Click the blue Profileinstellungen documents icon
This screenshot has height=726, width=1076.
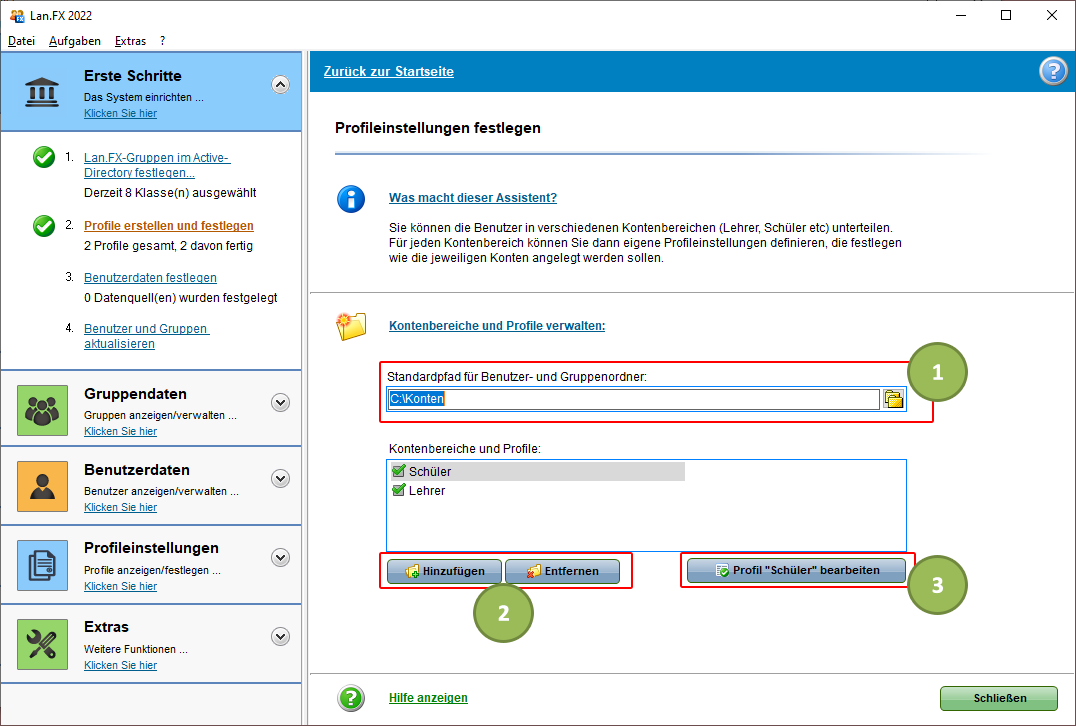(x=42, y=564)
